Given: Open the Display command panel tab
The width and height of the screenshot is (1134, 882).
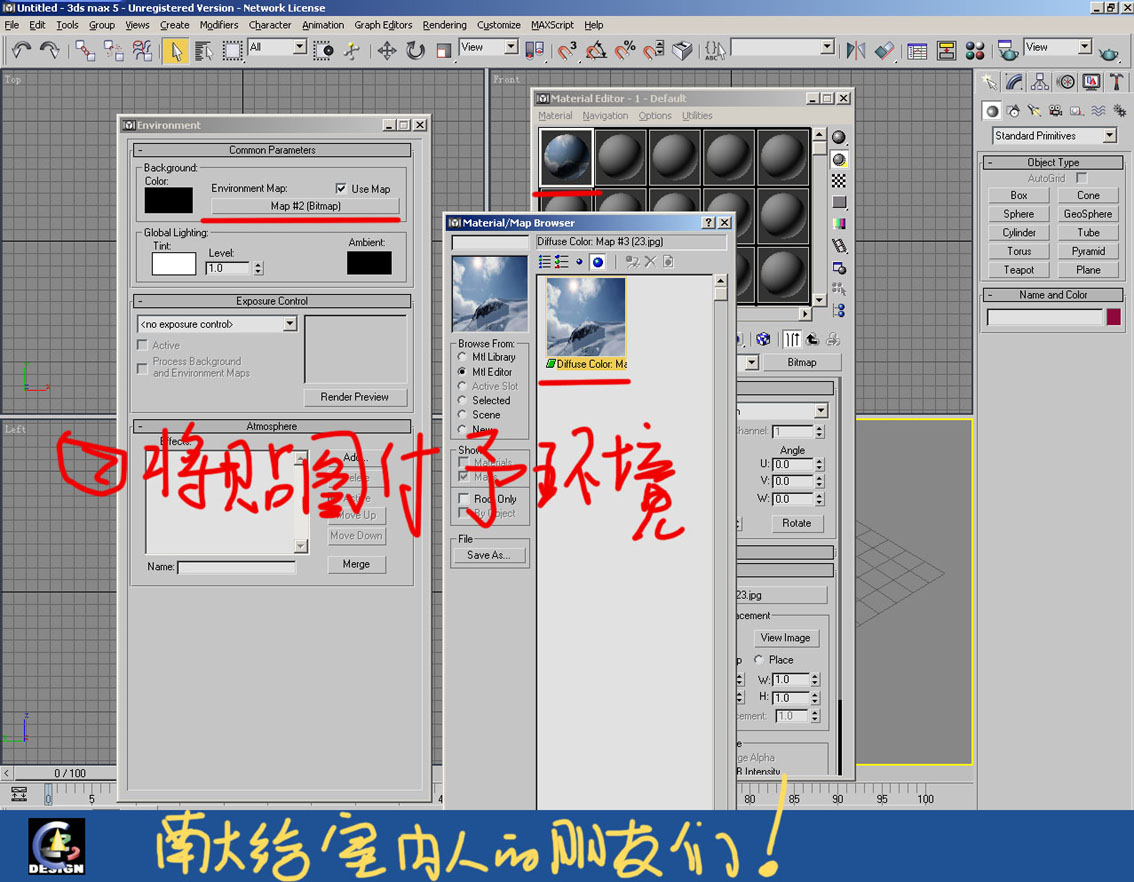Looking at the screenshot, I should (x=1091, y=82).
